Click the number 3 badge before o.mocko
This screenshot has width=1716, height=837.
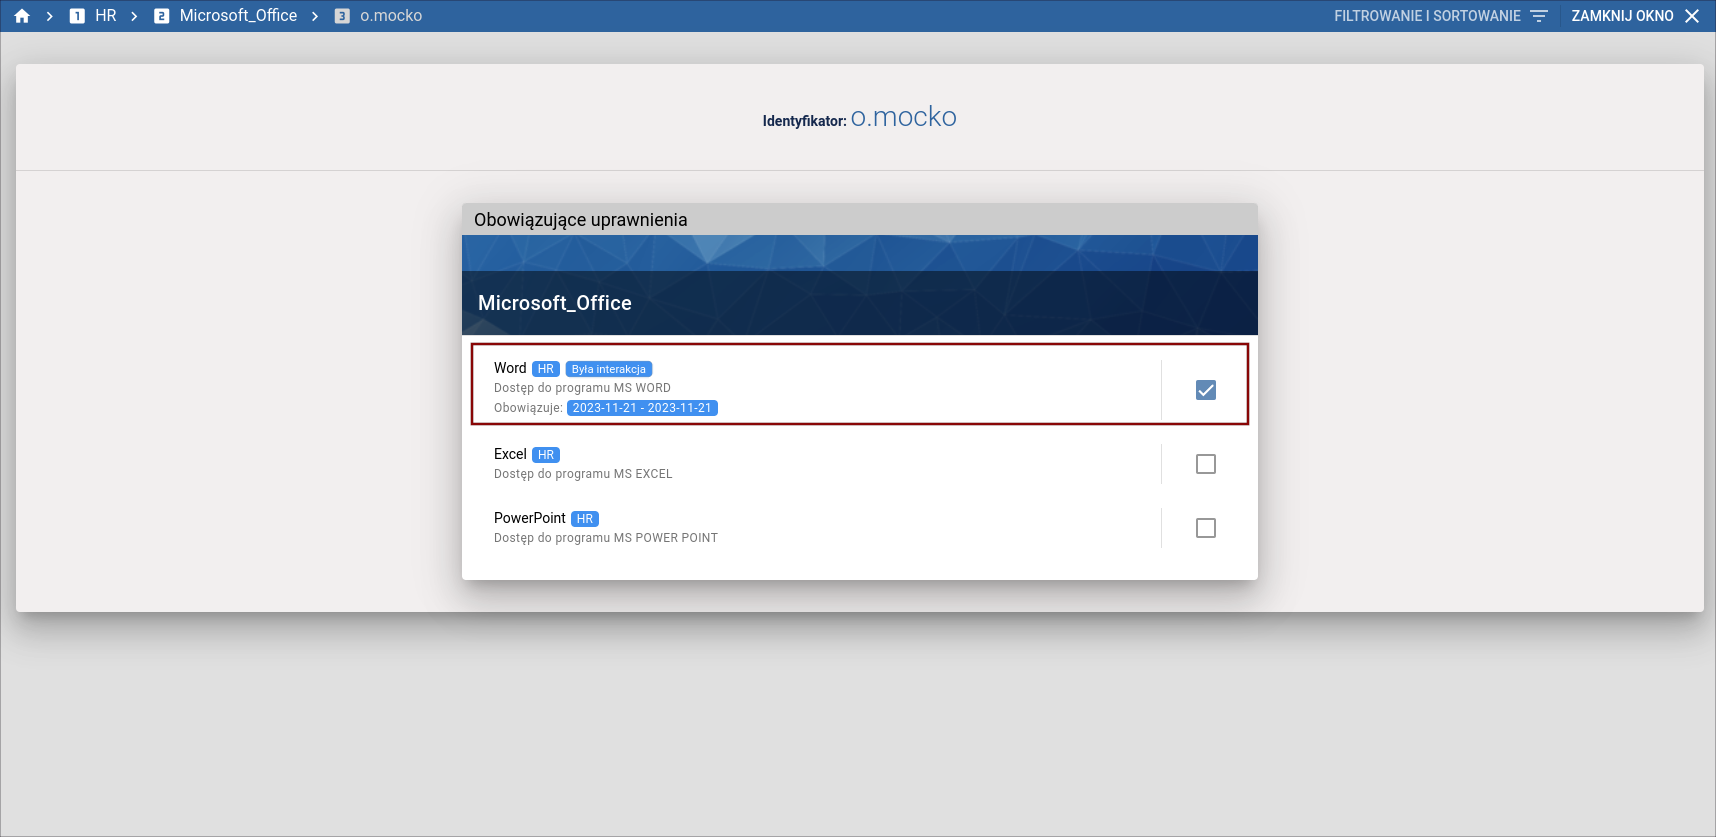[x=342, y=16]
